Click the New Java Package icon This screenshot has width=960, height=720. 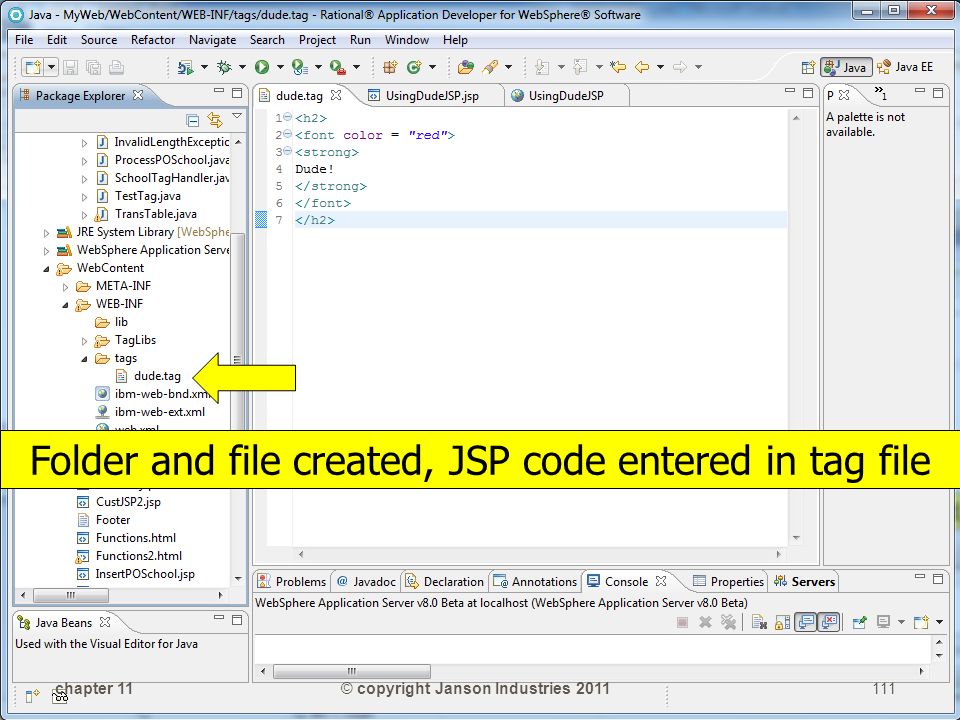pyautogui.click(x=390, y=67)
